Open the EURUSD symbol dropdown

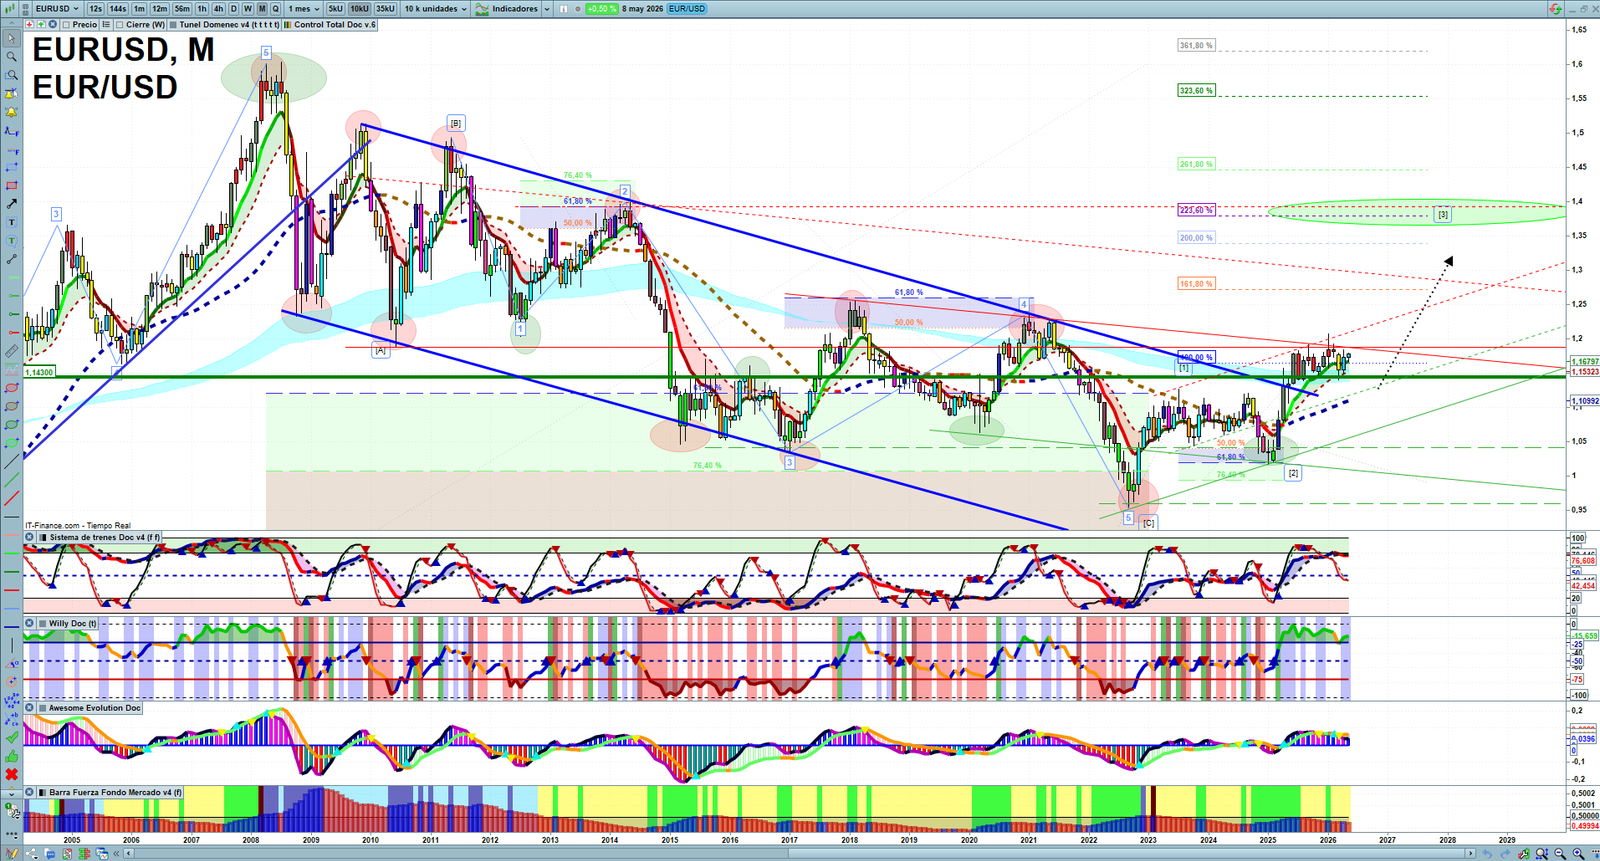pyautogui.click(x=57, y=9)
